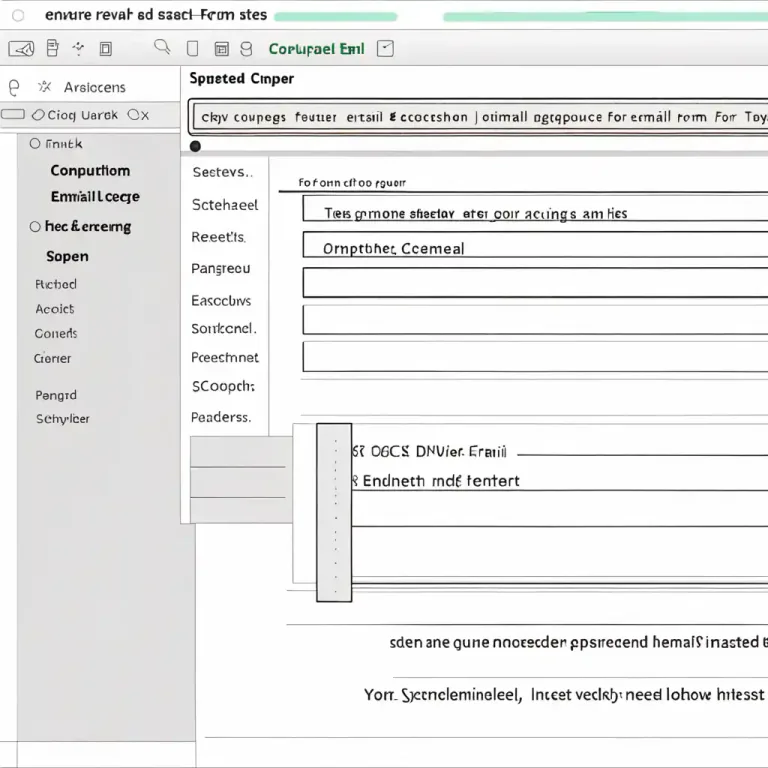The height and width of the screenshot is (768, 768).
Task: Click the Corupael Eml toolbar label
Action: (x=316, y=49)
